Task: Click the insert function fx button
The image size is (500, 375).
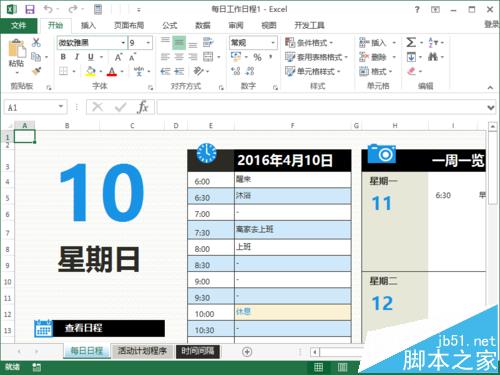Action: [x=143, y=107]
